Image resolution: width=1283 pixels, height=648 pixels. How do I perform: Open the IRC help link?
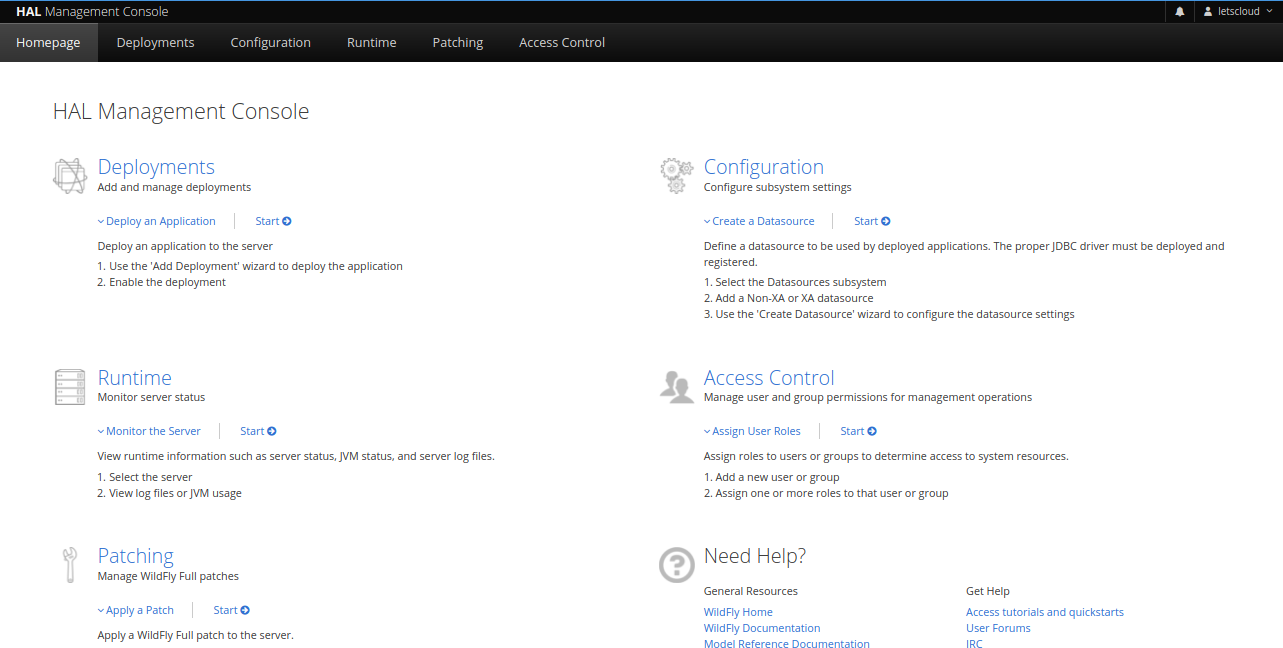coord(974,644)
